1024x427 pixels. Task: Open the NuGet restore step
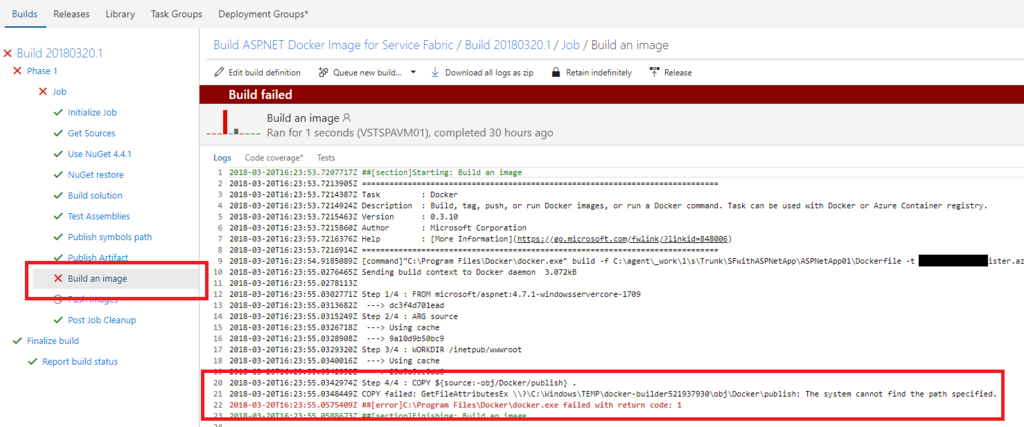(95, 175)
